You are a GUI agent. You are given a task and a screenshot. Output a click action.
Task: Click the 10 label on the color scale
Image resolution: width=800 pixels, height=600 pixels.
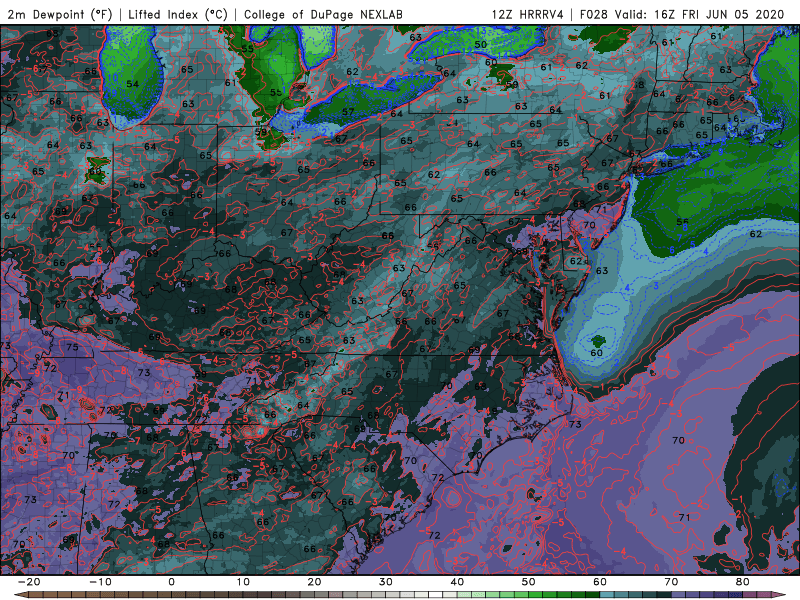[x=243, y=582]
